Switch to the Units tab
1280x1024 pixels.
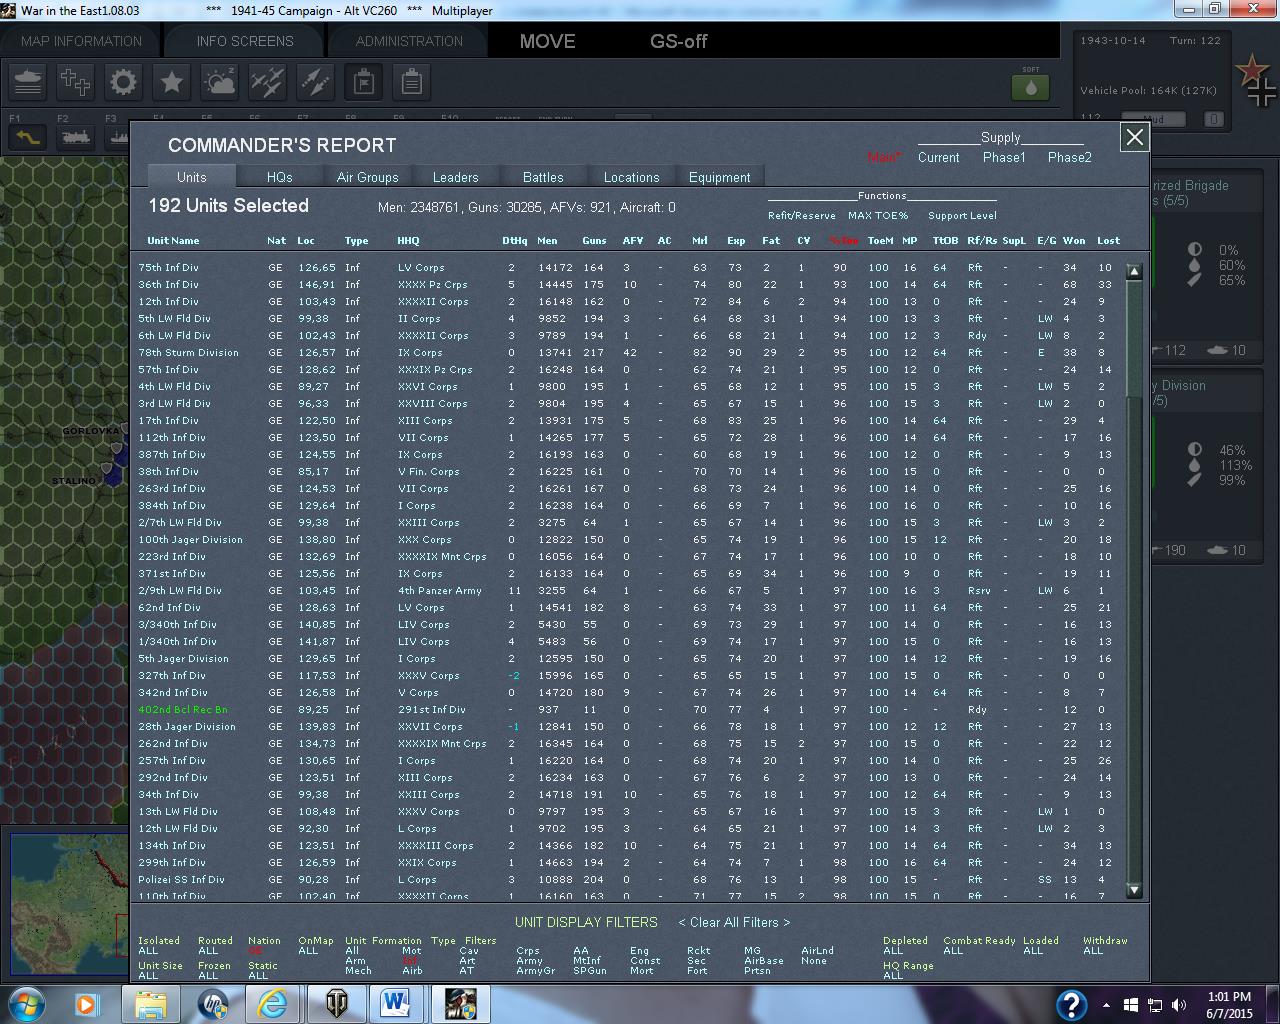(x=192, y=177)
